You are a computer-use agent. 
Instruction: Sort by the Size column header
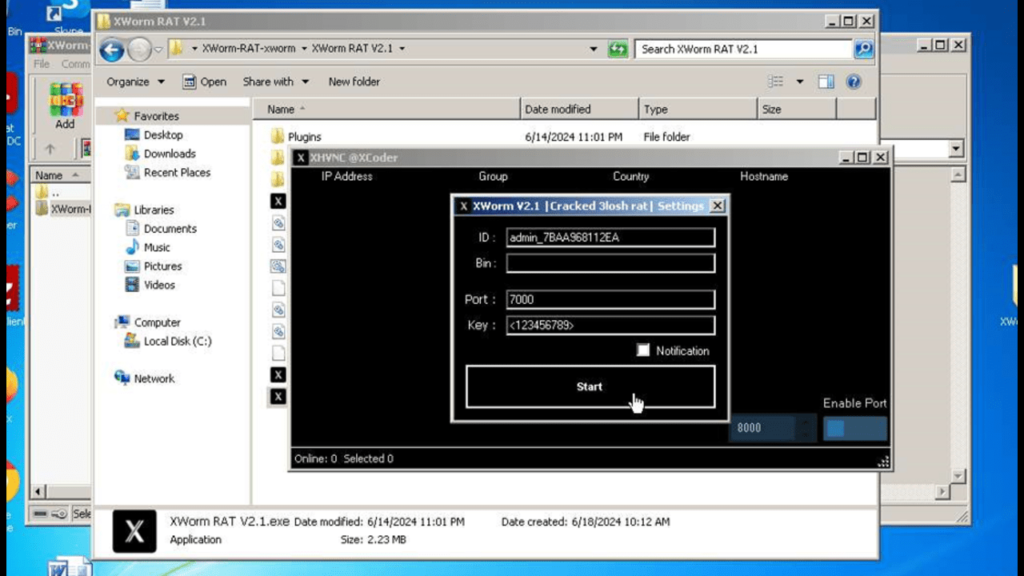point(797,109)
